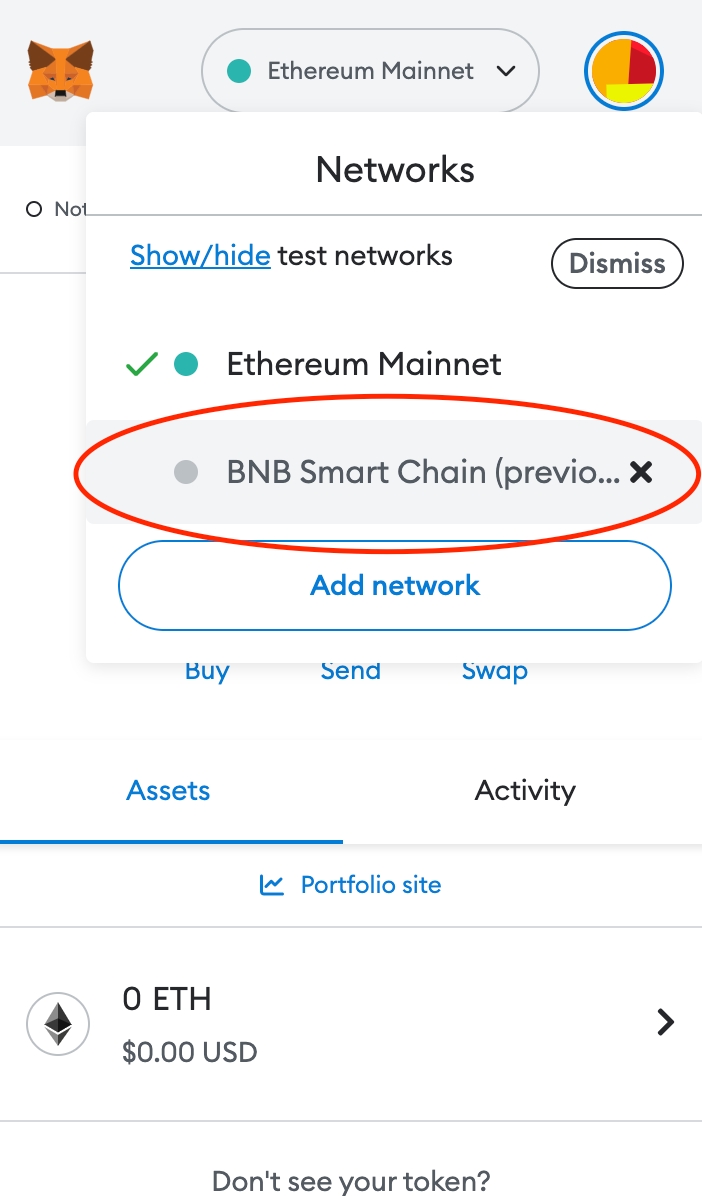Open the Portfolio site link
The height and width of the screenshot is (1196, 702).
coord(370,885)
